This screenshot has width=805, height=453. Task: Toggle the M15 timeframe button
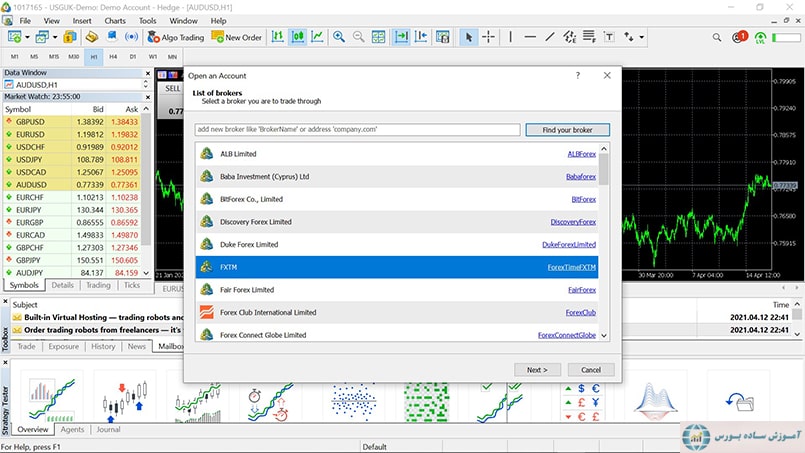pos(54,57)
